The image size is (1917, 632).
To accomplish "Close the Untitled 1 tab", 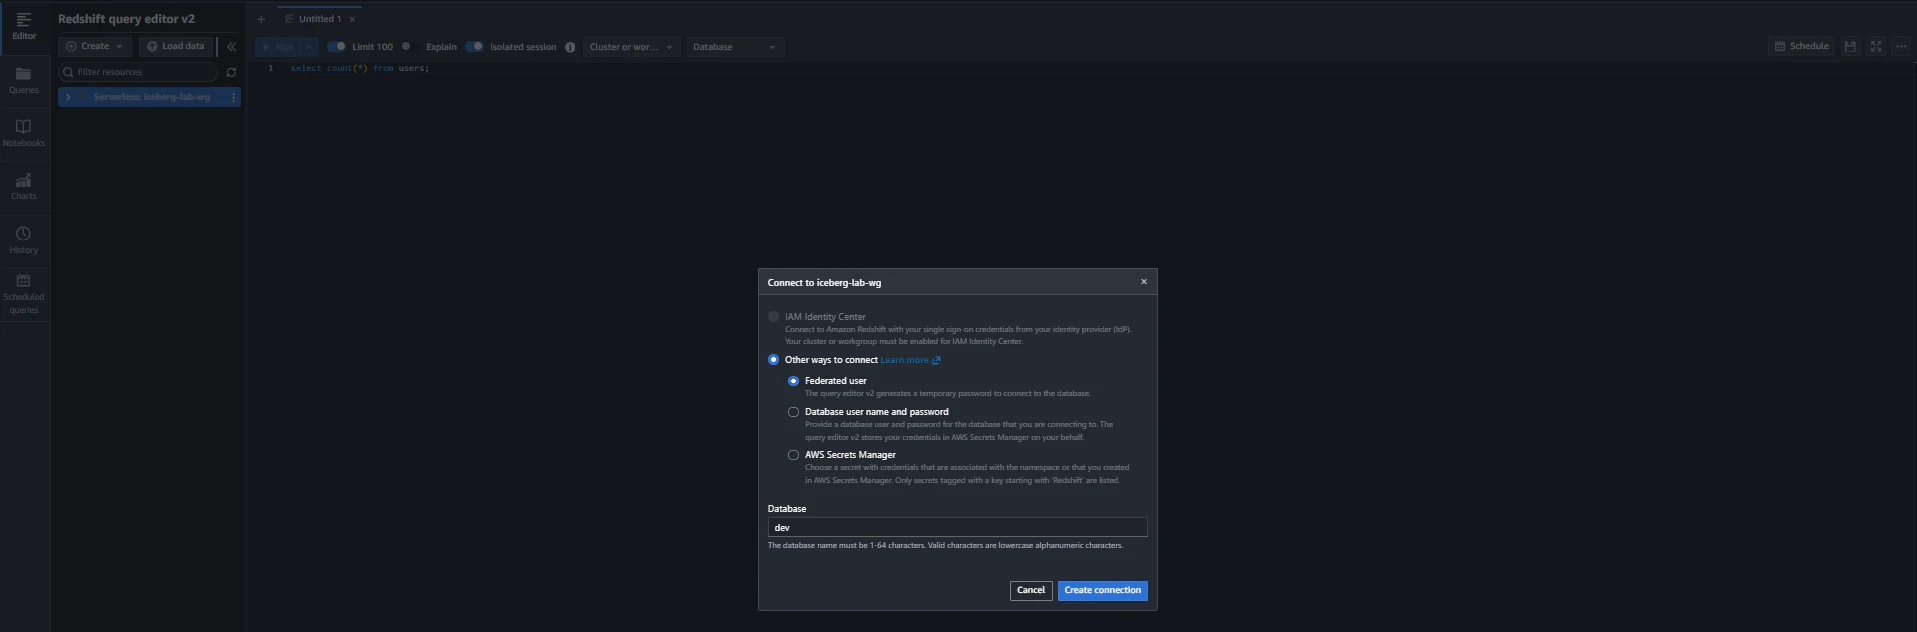I will pos(352,19).
